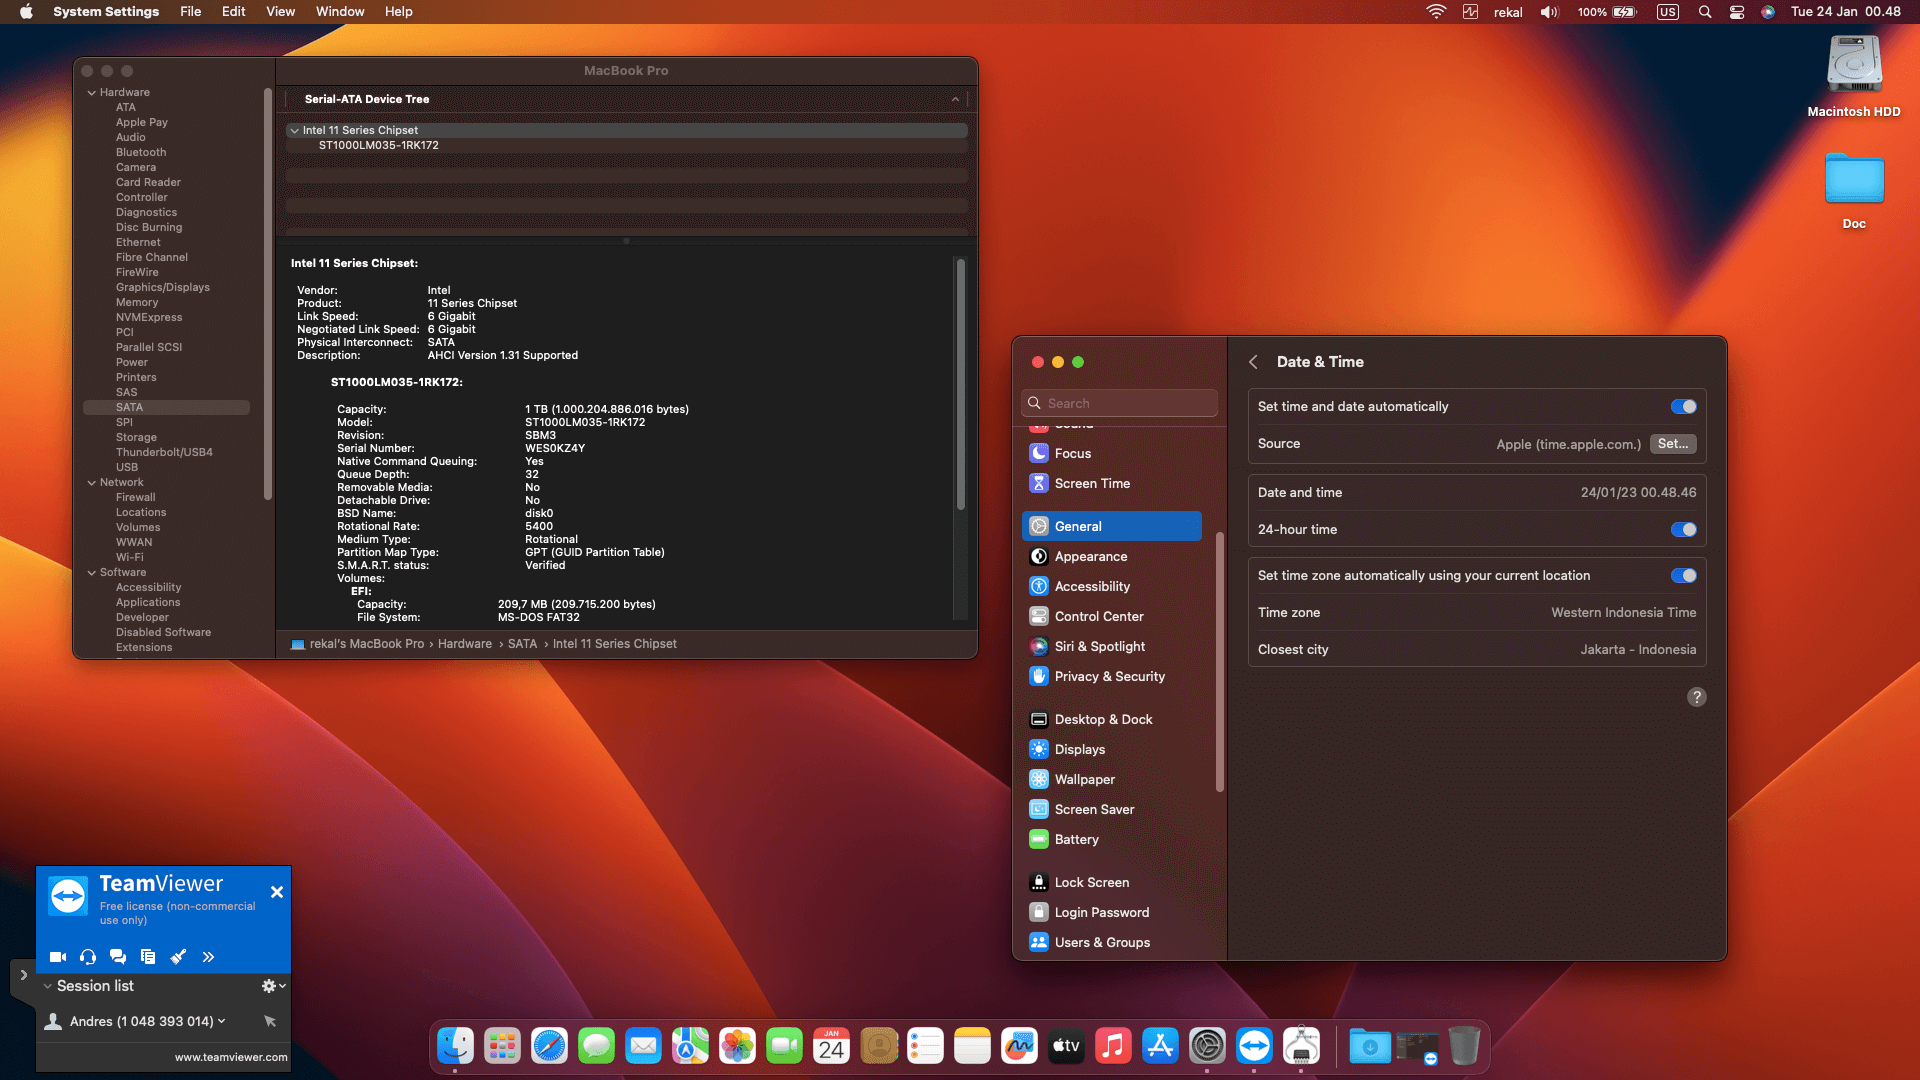This screenshot has width=1920, height=1080.
Task: Disable Set time and date automatically
Action: tap(1684, 406)
